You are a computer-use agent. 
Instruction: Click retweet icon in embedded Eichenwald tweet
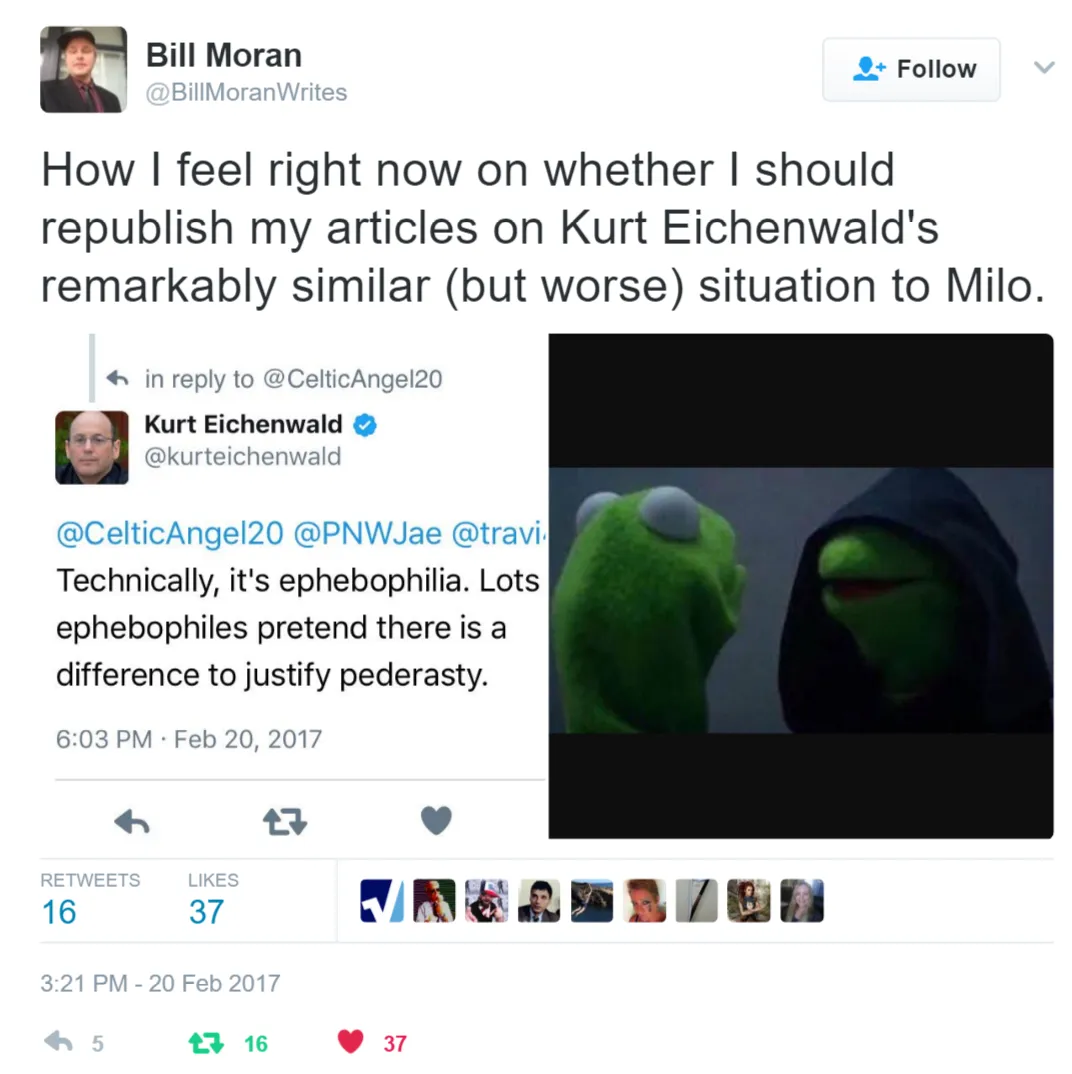[285, 821]
